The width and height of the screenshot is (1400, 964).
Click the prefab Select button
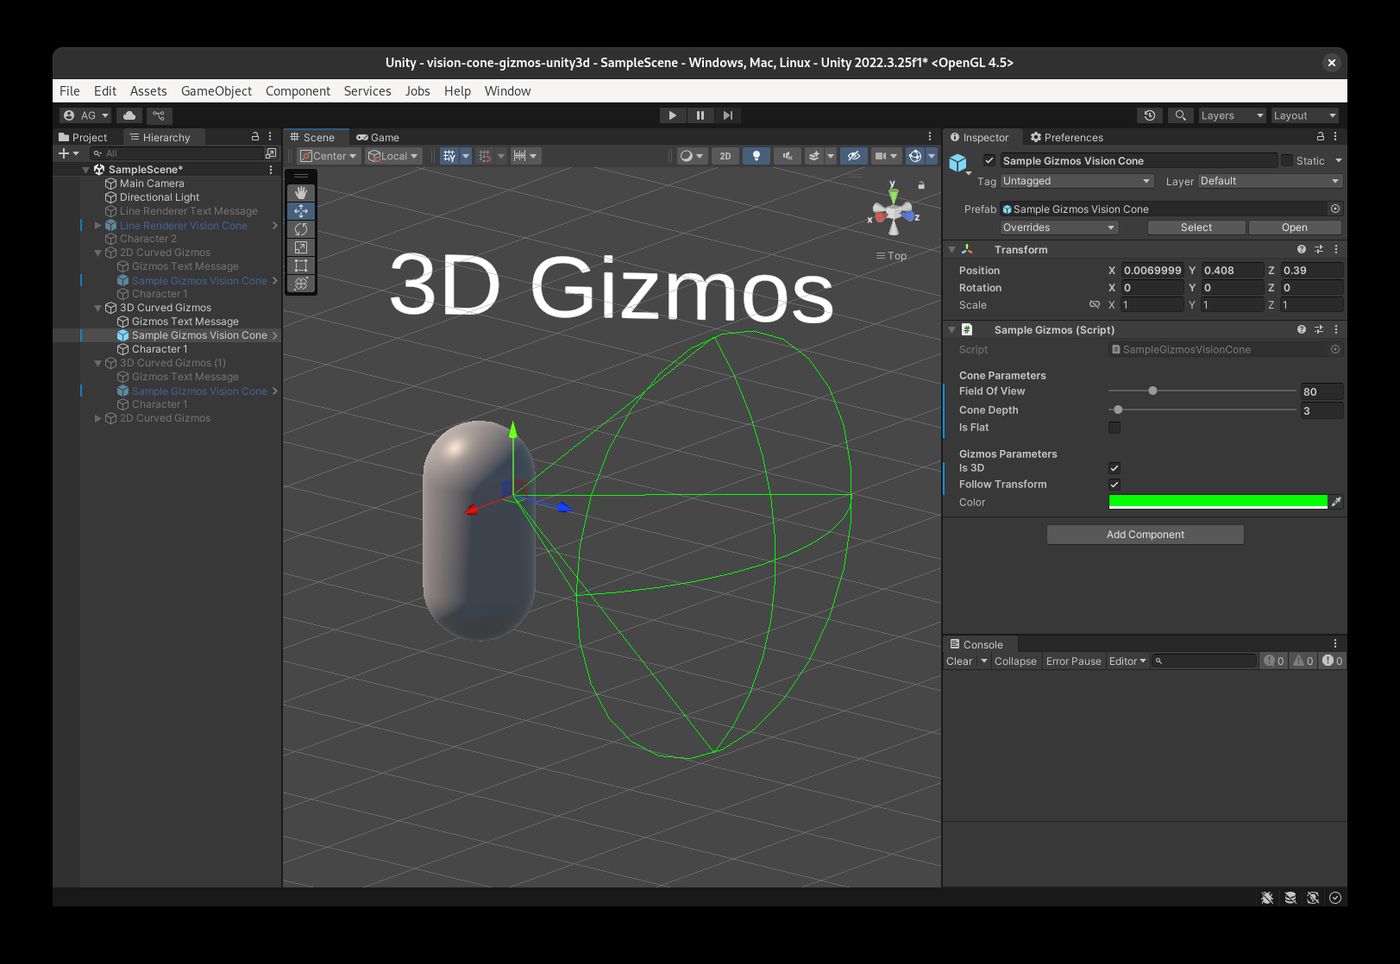click(x=1196, y=227)
